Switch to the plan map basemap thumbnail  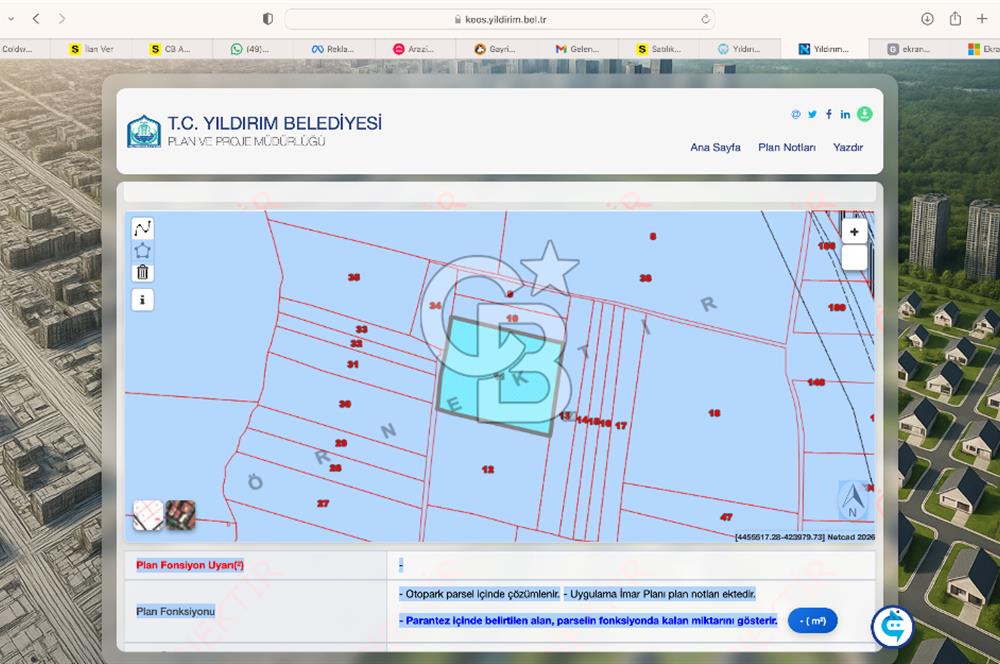(148, 515)
